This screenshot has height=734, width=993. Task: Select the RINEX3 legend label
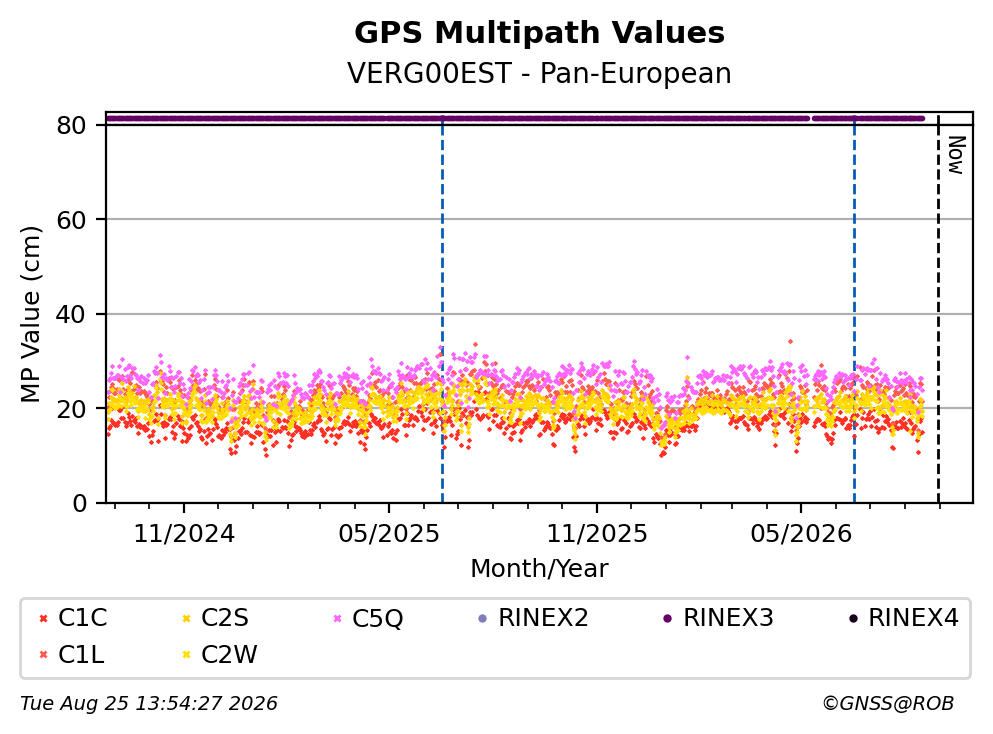coord(728,618)
